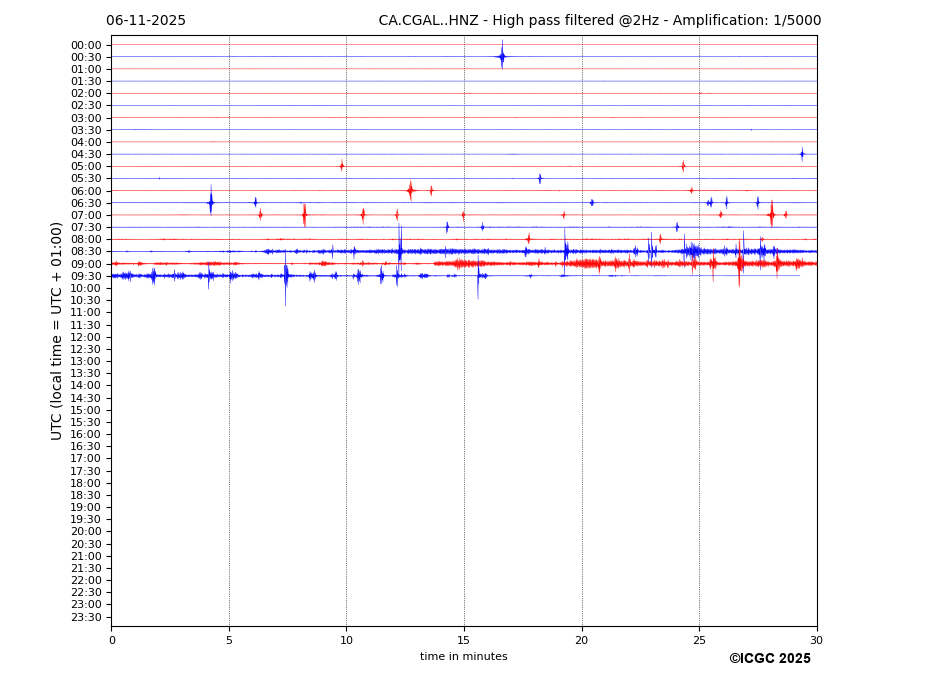Click the 06-11-2025 date label
The height and width of the screenshot is (696, 927).
(x=146, y=21)
